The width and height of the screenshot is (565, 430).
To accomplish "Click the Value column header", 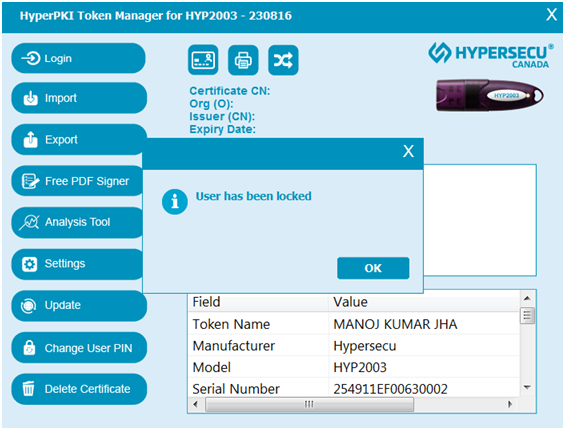I will (x=424, y=302).
